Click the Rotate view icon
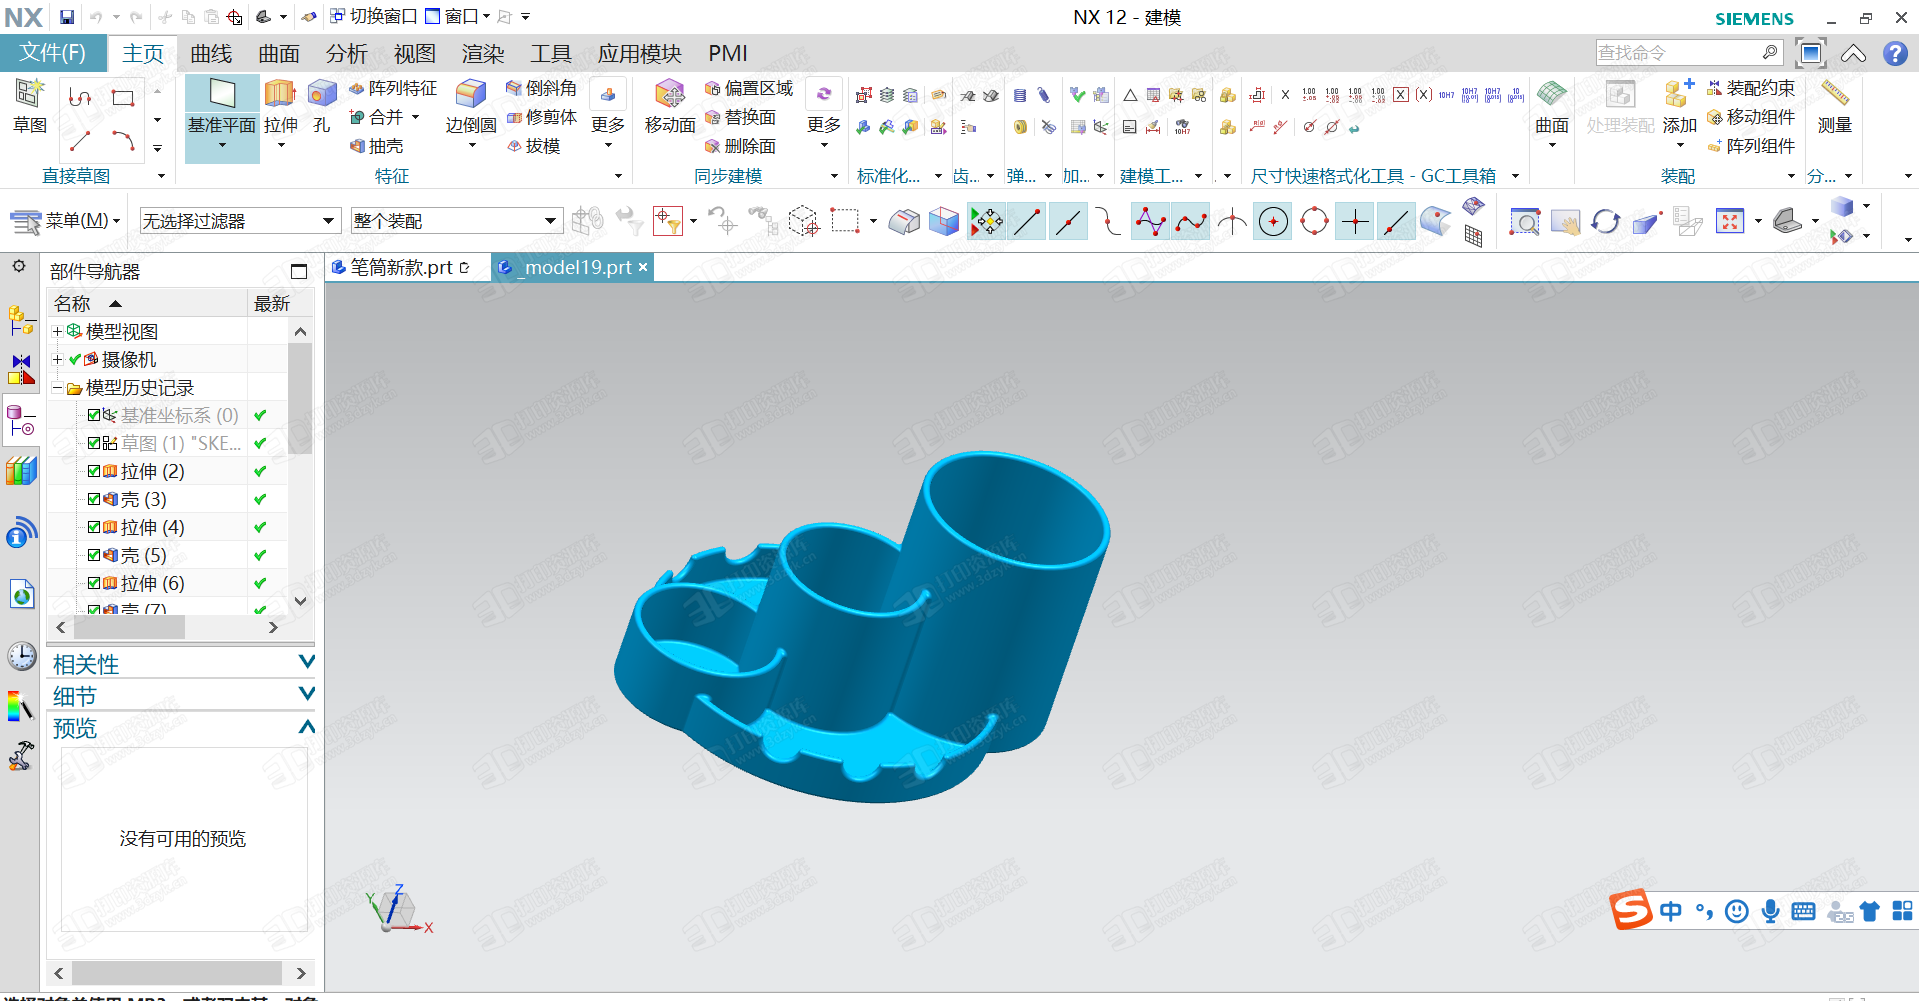 pos(1606,221)
